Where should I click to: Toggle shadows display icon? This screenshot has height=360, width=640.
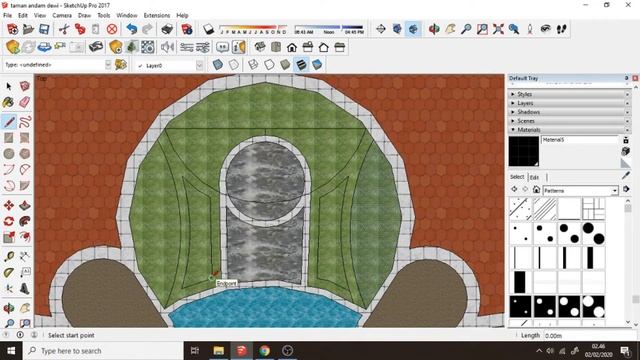tap(209, 29)
